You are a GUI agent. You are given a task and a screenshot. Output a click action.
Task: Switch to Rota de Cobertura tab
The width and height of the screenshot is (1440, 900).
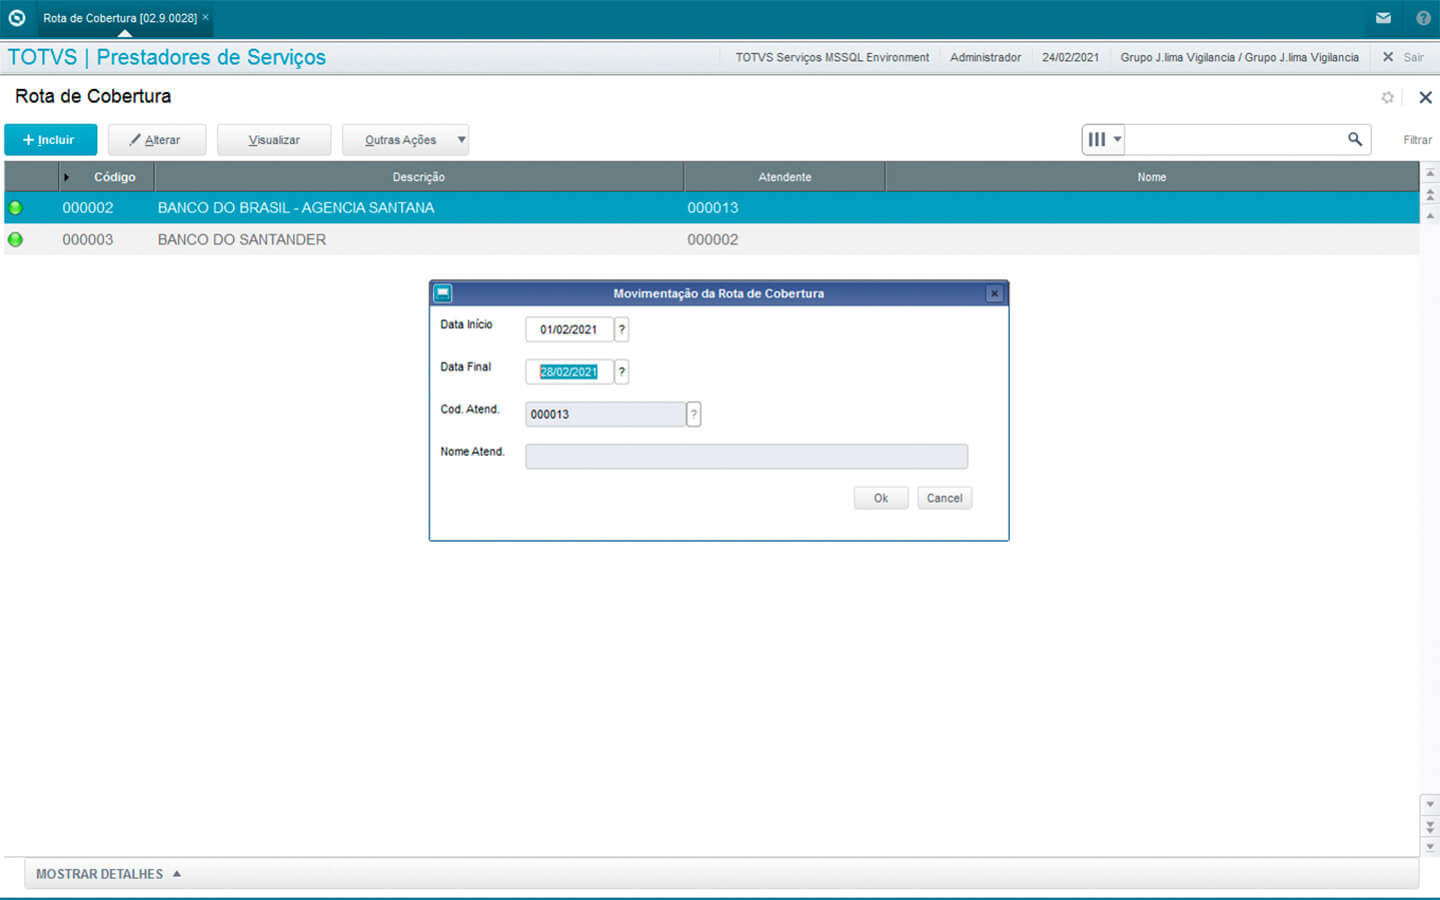point(120,18)
